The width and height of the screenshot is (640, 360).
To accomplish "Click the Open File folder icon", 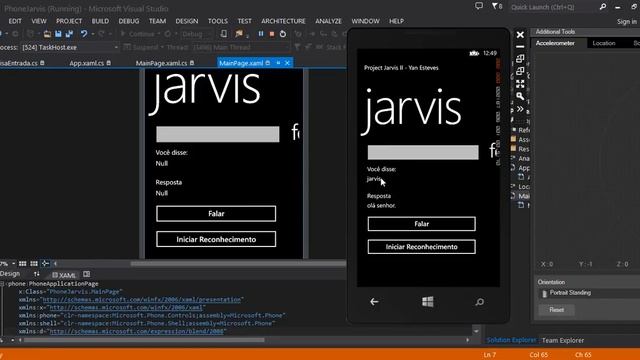I will [x=47, y=34].
